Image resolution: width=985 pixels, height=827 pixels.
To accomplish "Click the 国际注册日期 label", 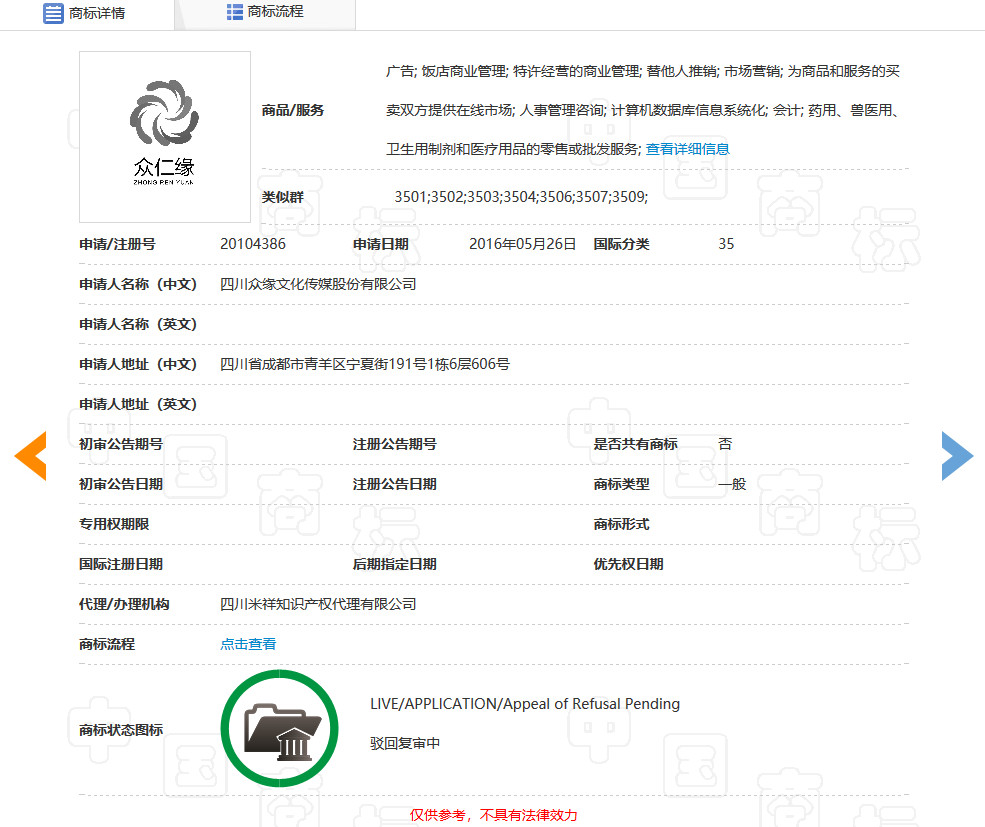I will pyautogui.click(x=121, y=564).
